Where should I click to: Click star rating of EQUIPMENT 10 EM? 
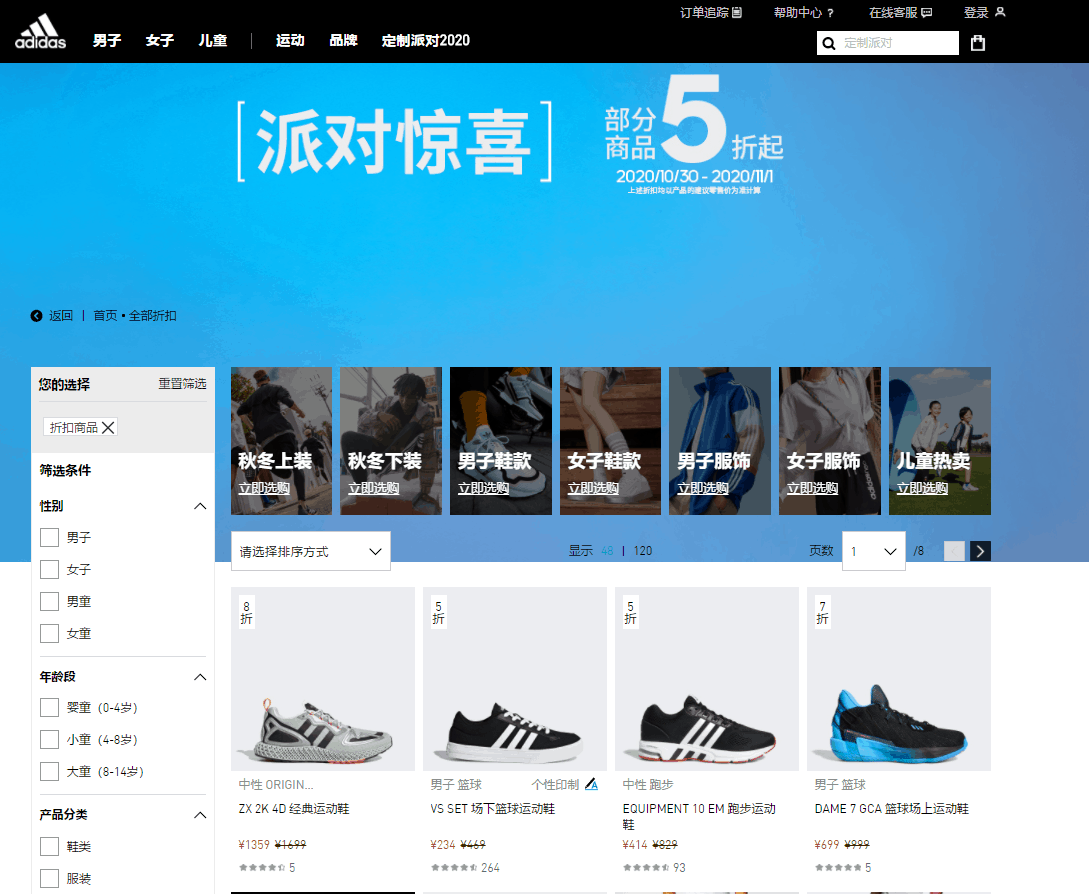tap(646, 868)
